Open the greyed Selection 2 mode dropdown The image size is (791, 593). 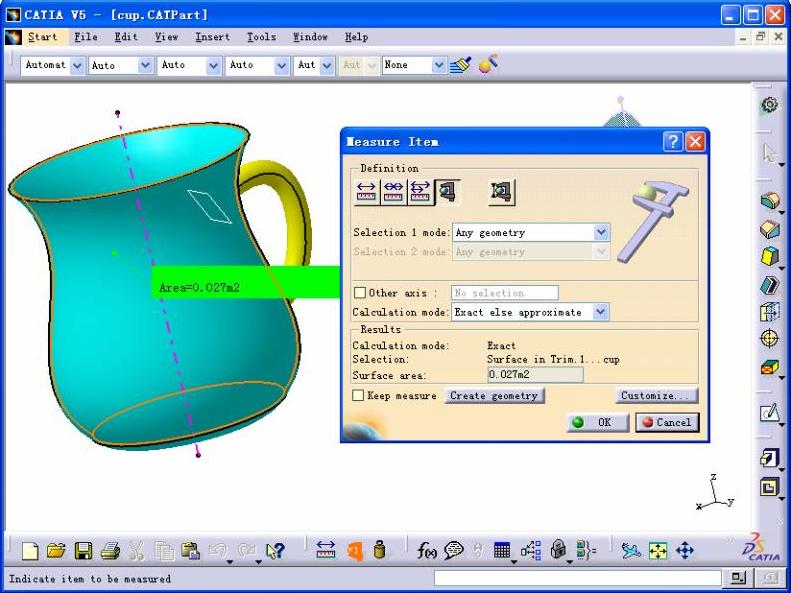point(601,252)
